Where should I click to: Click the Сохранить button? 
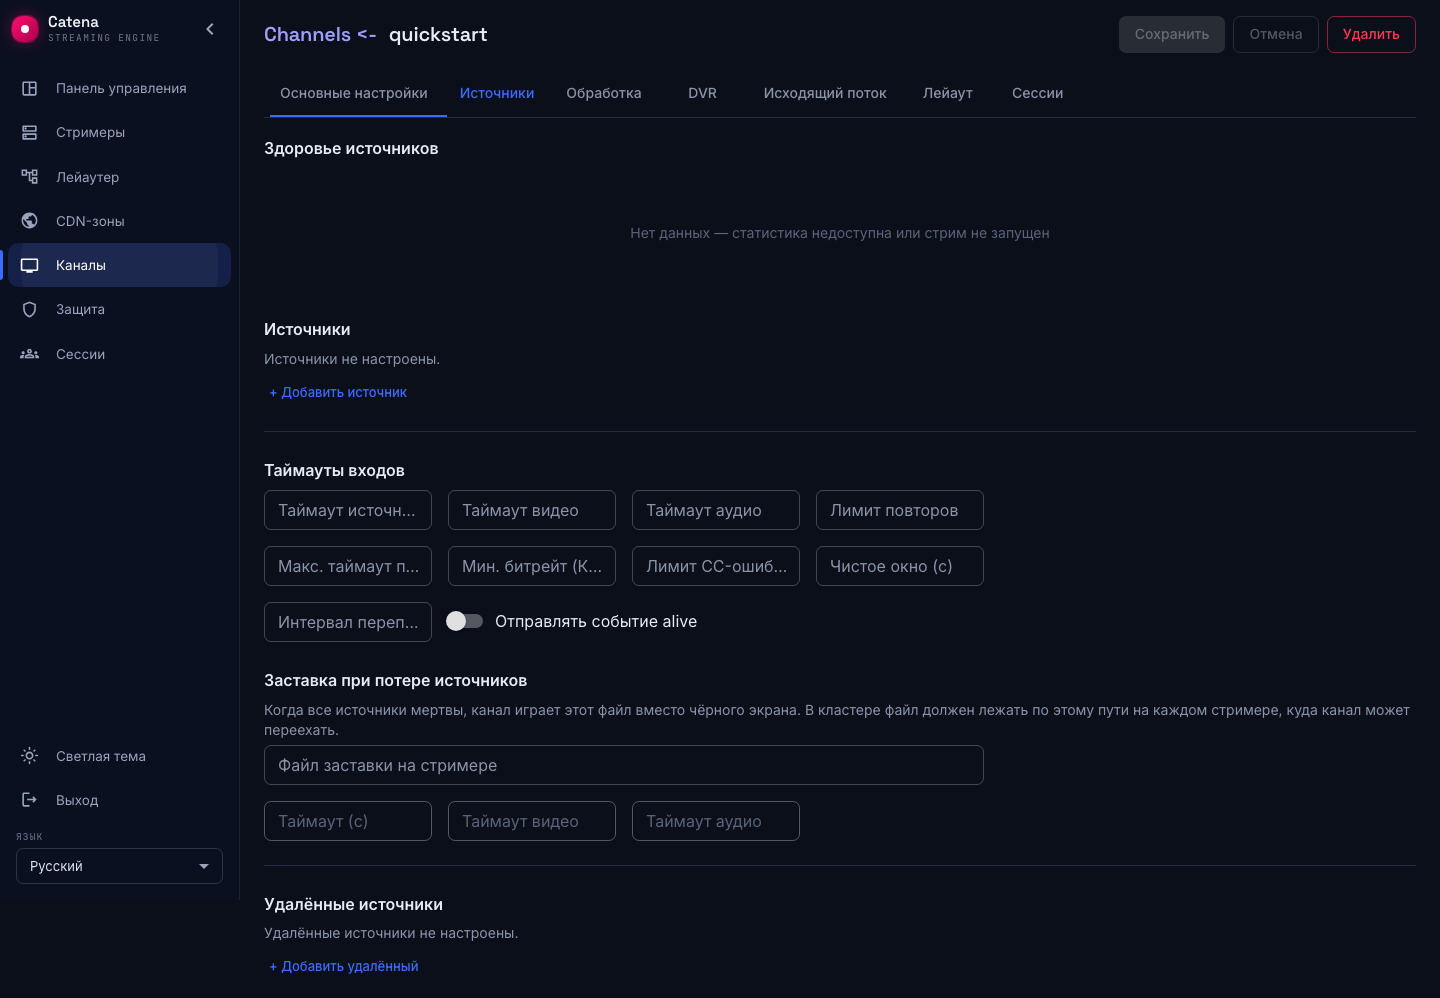click(x=1171, y=34)
